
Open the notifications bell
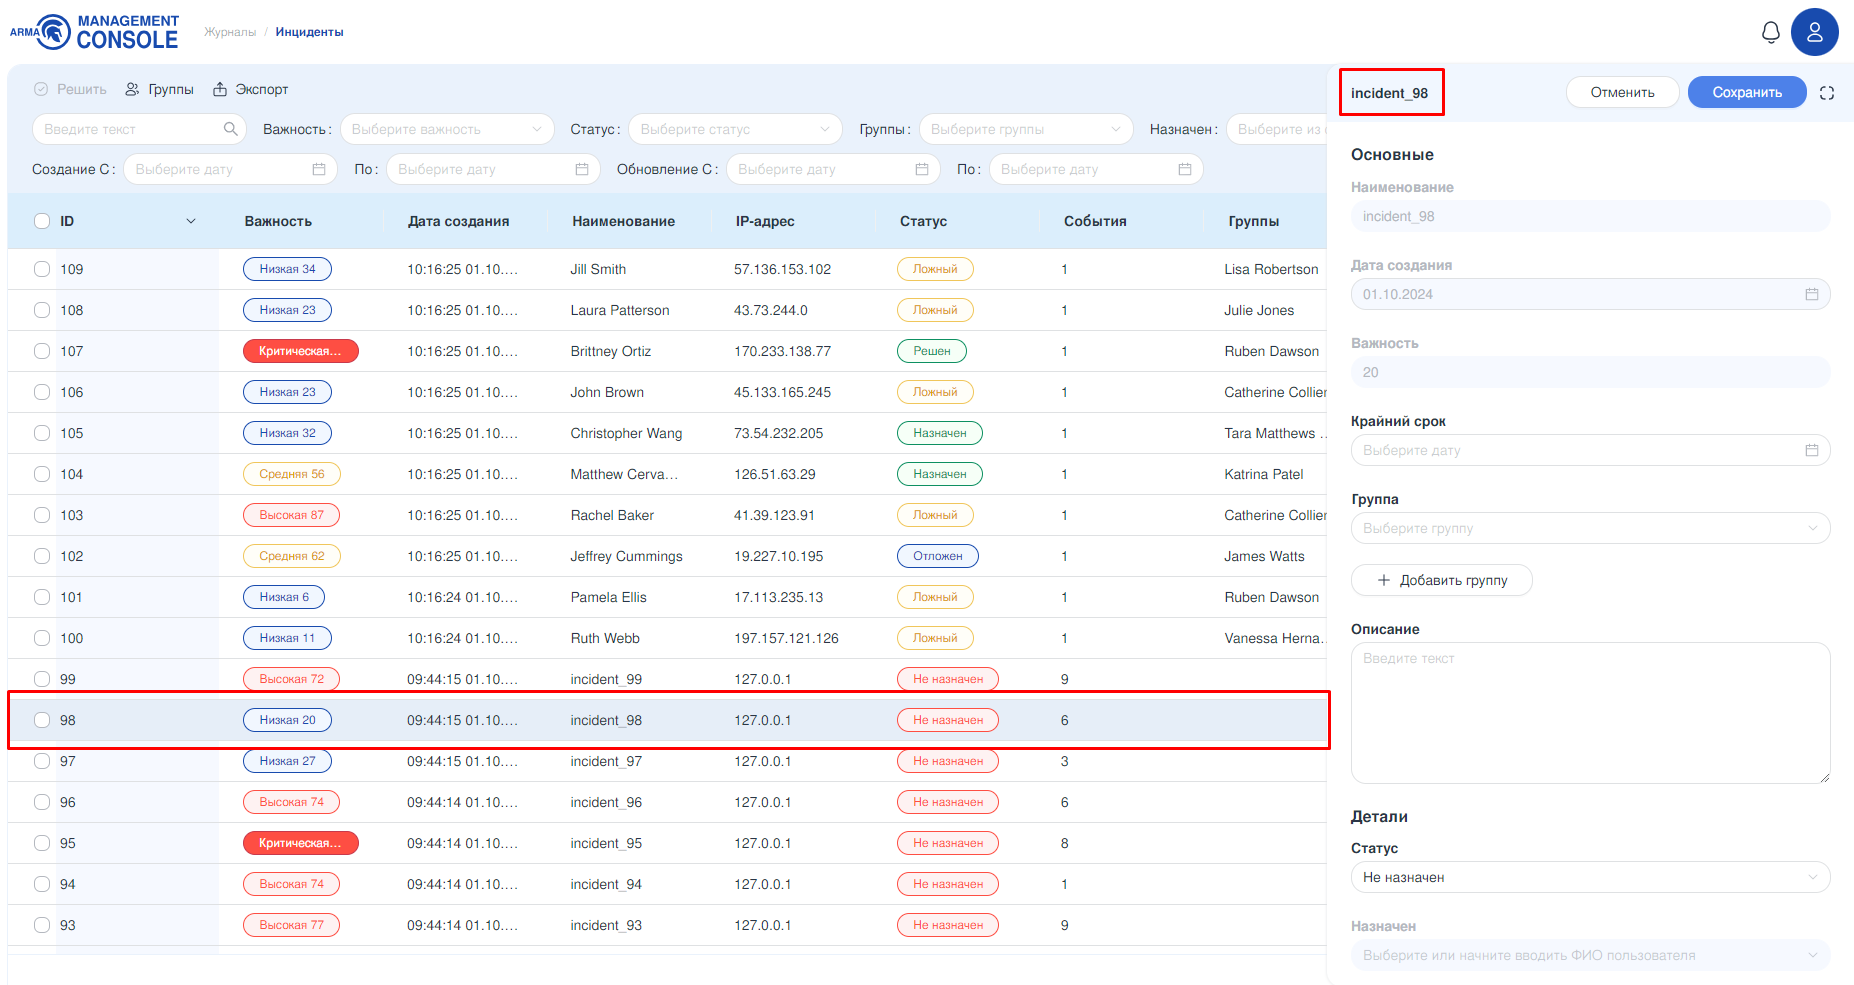(x=1770, y=32)
